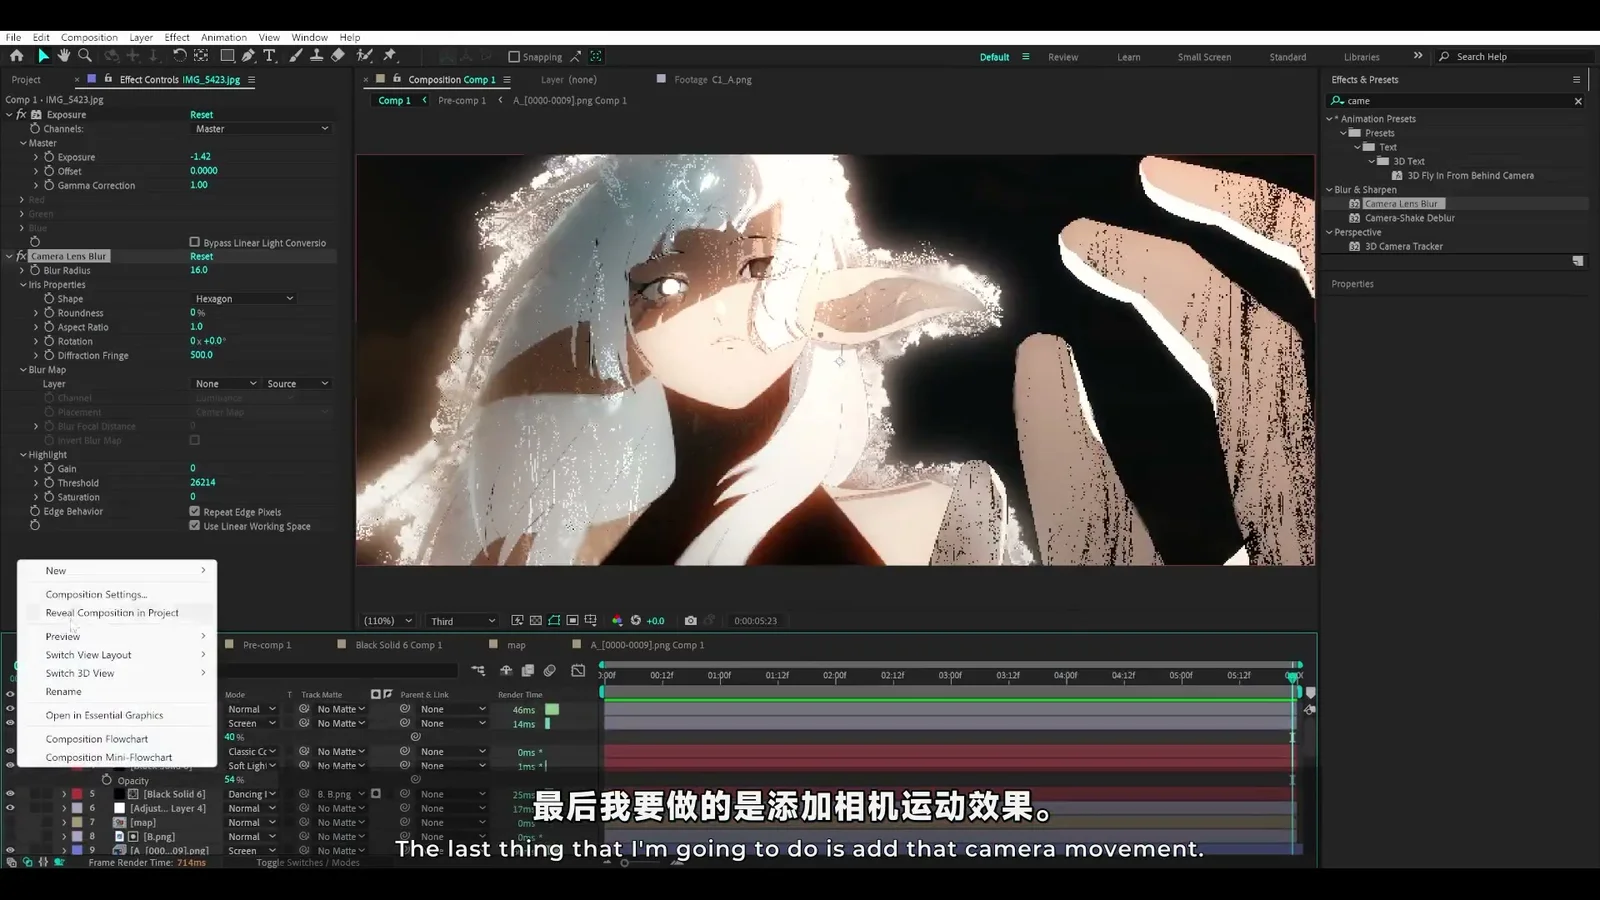Toggle the transparency grid in the viewer
This screenshot has width=1600, height=900.
click(536, 621)
